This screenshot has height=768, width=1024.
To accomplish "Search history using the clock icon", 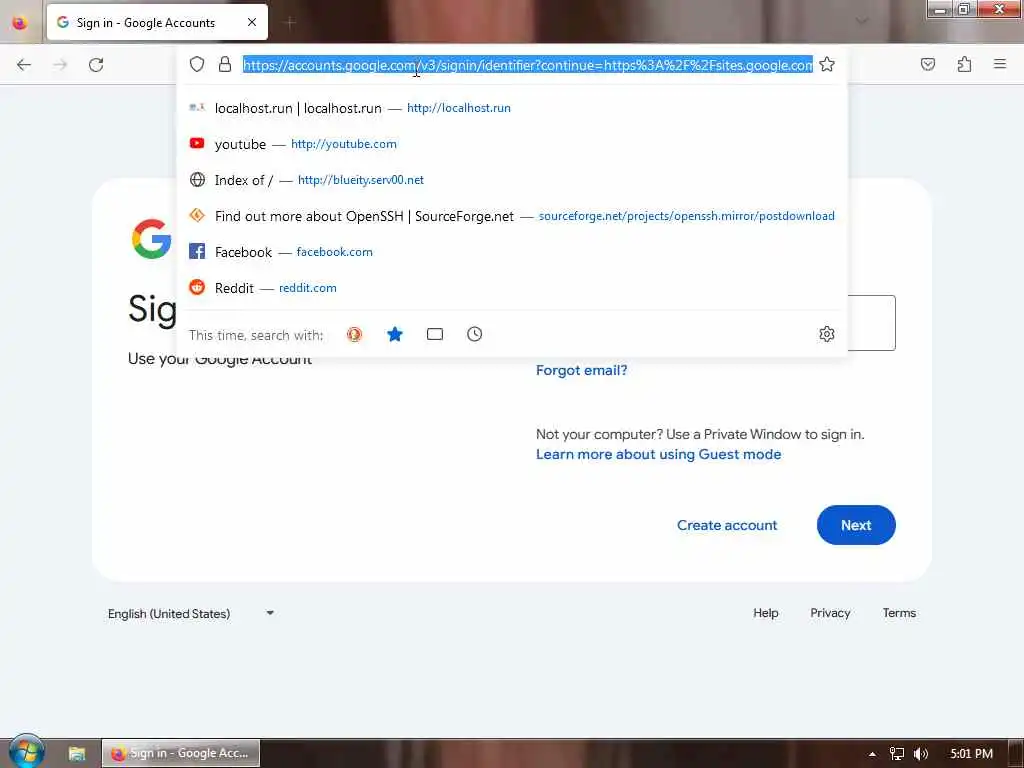I will (475, 334).
